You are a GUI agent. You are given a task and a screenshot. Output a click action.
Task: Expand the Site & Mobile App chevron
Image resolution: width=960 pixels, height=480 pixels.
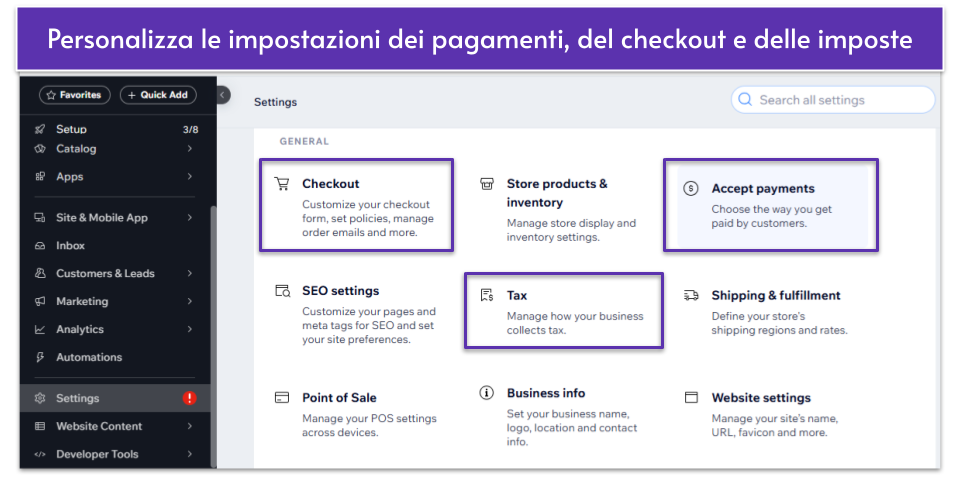pos(190,217)
